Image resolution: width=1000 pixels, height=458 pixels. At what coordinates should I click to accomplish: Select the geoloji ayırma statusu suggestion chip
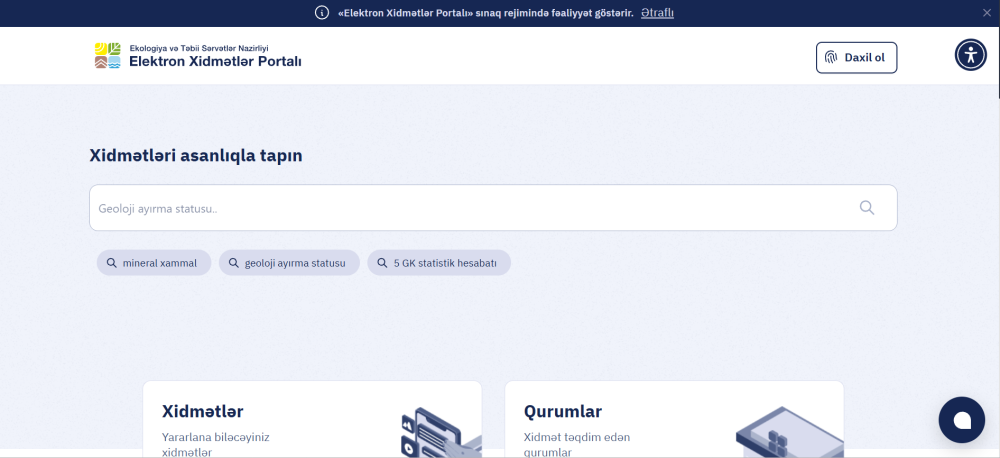pyautogui.click(x=289, y=263)
